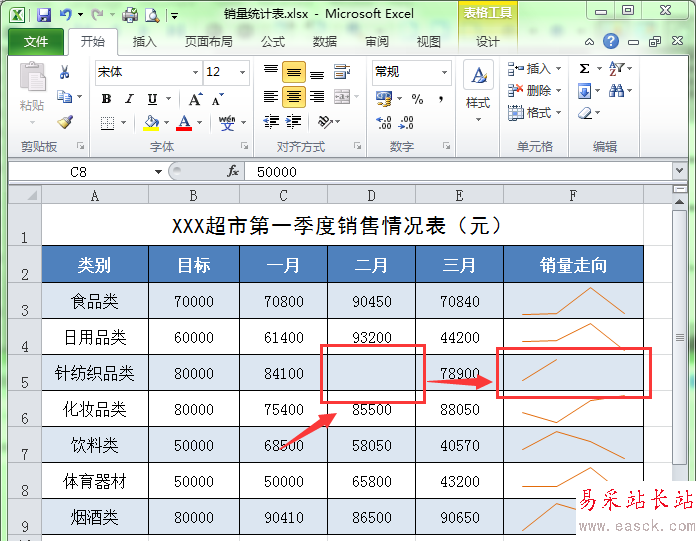Select column D header

[x=372, y=195]
